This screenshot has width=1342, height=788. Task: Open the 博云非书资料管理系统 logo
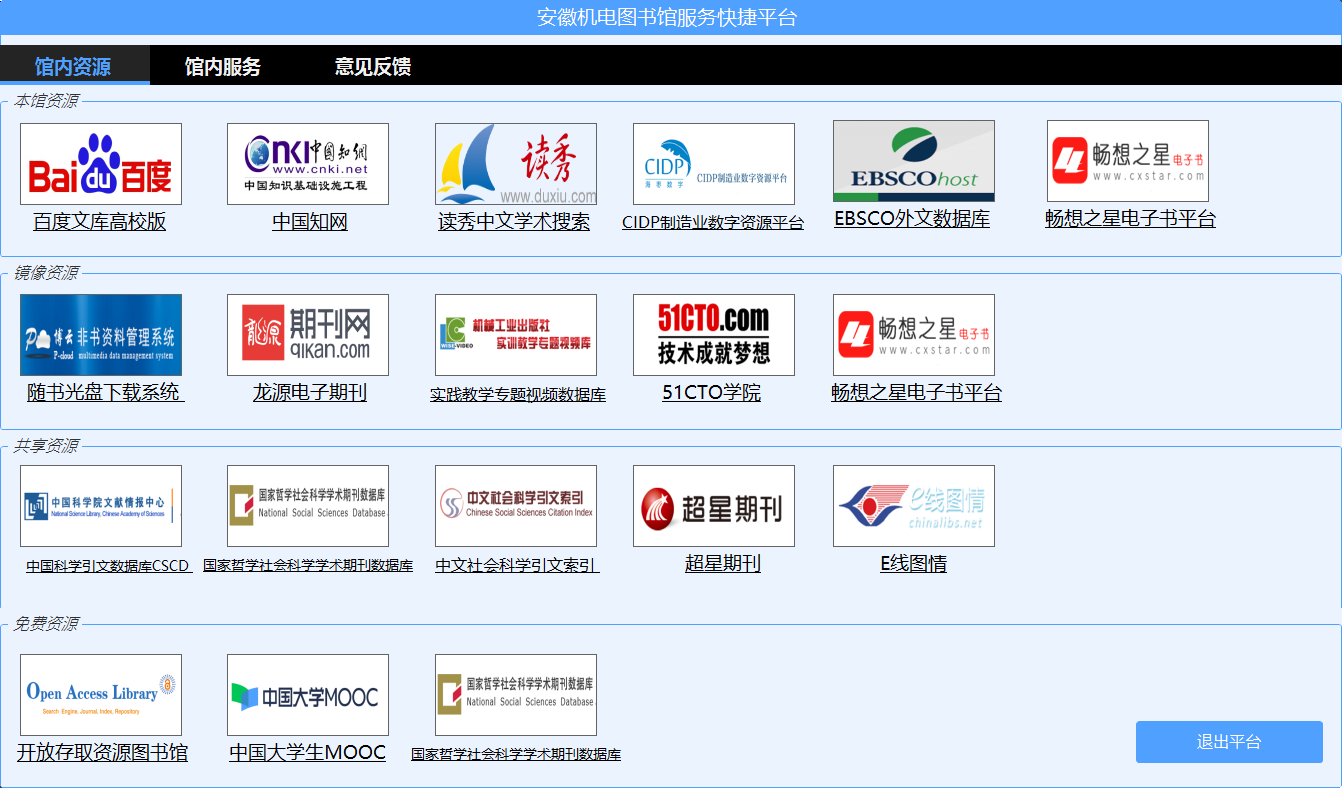pos(101,335)
